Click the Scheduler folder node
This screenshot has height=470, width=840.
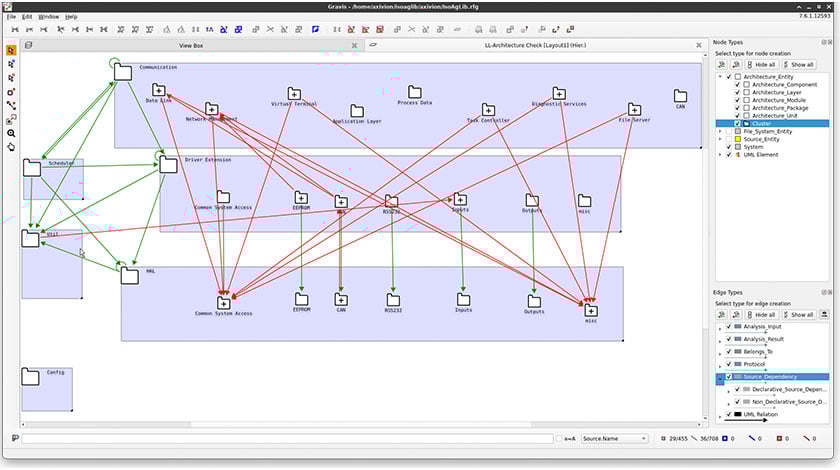(x=32, y=168)
